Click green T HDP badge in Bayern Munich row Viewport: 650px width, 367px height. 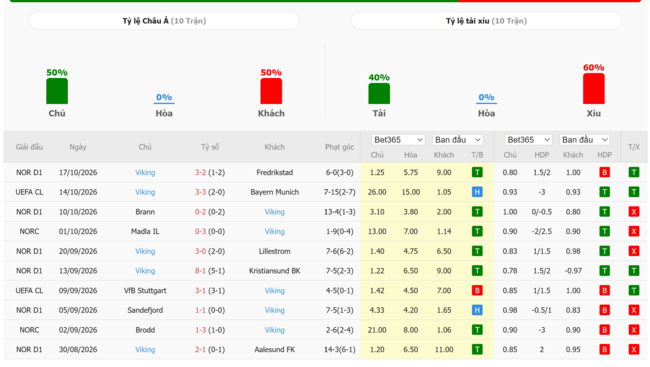tap(604, 192)
